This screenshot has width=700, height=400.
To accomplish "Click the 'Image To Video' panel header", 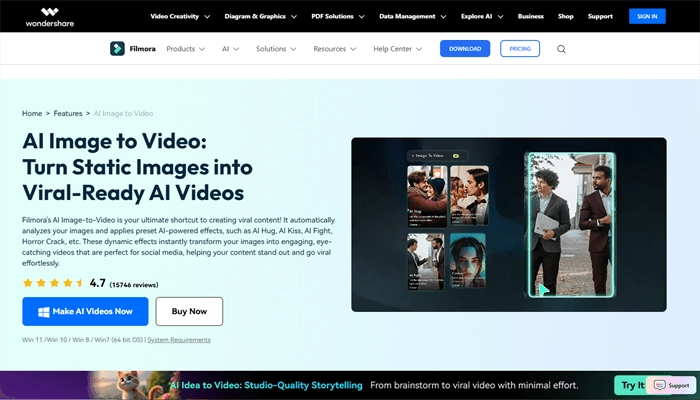I will tap(438, 156).
